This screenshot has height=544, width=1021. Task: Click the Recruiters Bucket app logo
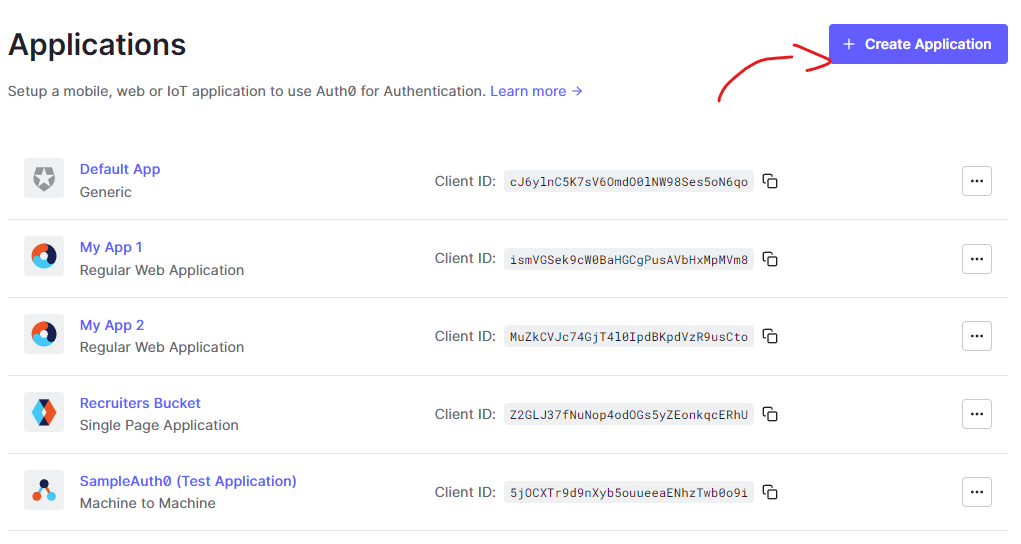point(44,412)
